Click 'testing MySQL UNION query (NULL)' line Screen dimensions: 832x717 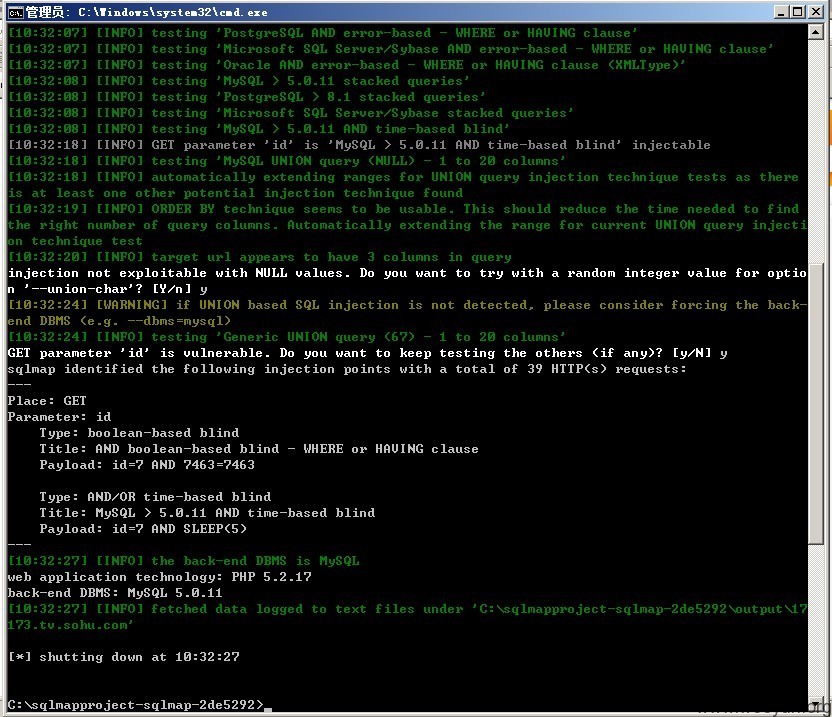click(287, 161)
